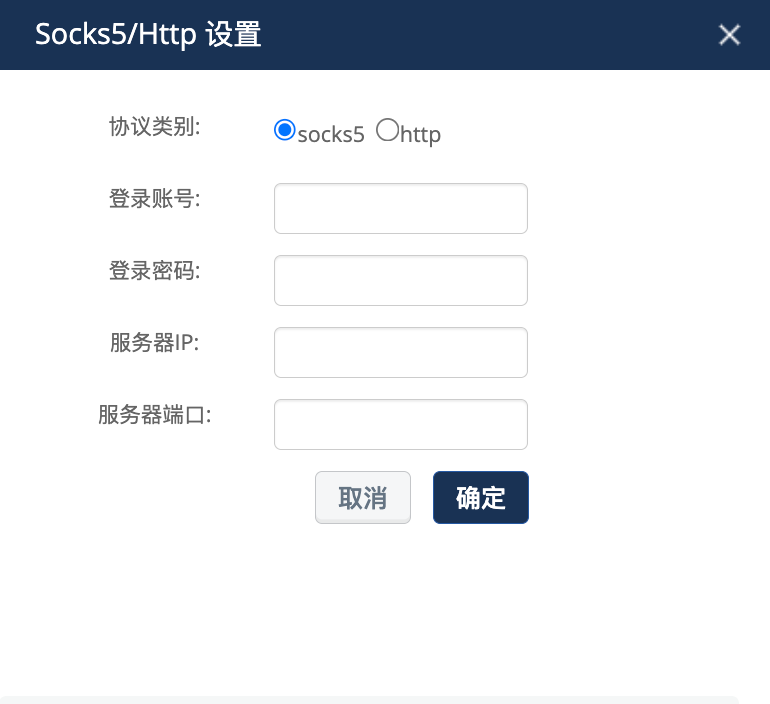Click the http option text label

(x=421, y=134)
